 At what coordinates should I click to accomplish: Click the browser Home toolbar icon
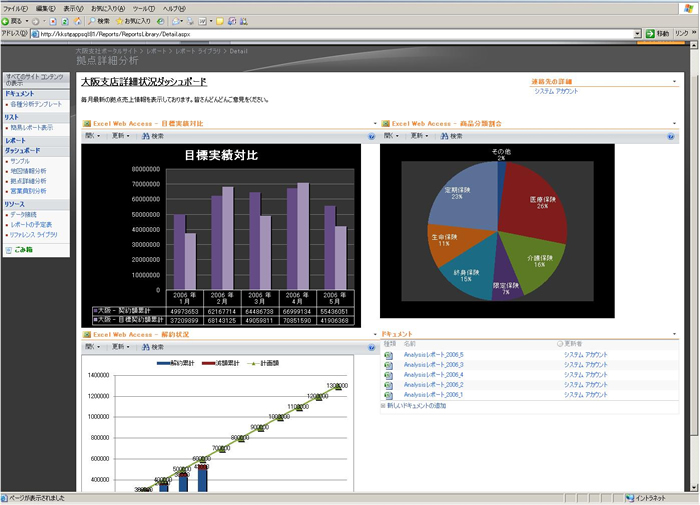[76, 20]
